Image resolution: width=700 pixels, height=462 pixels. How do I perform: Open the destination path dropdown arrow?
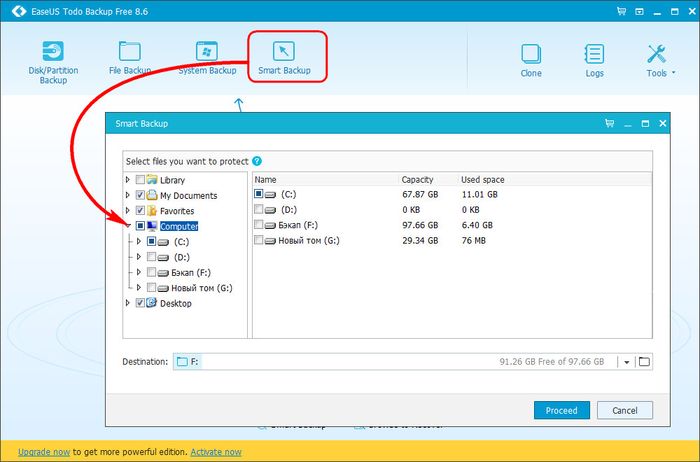coord(625,362)
